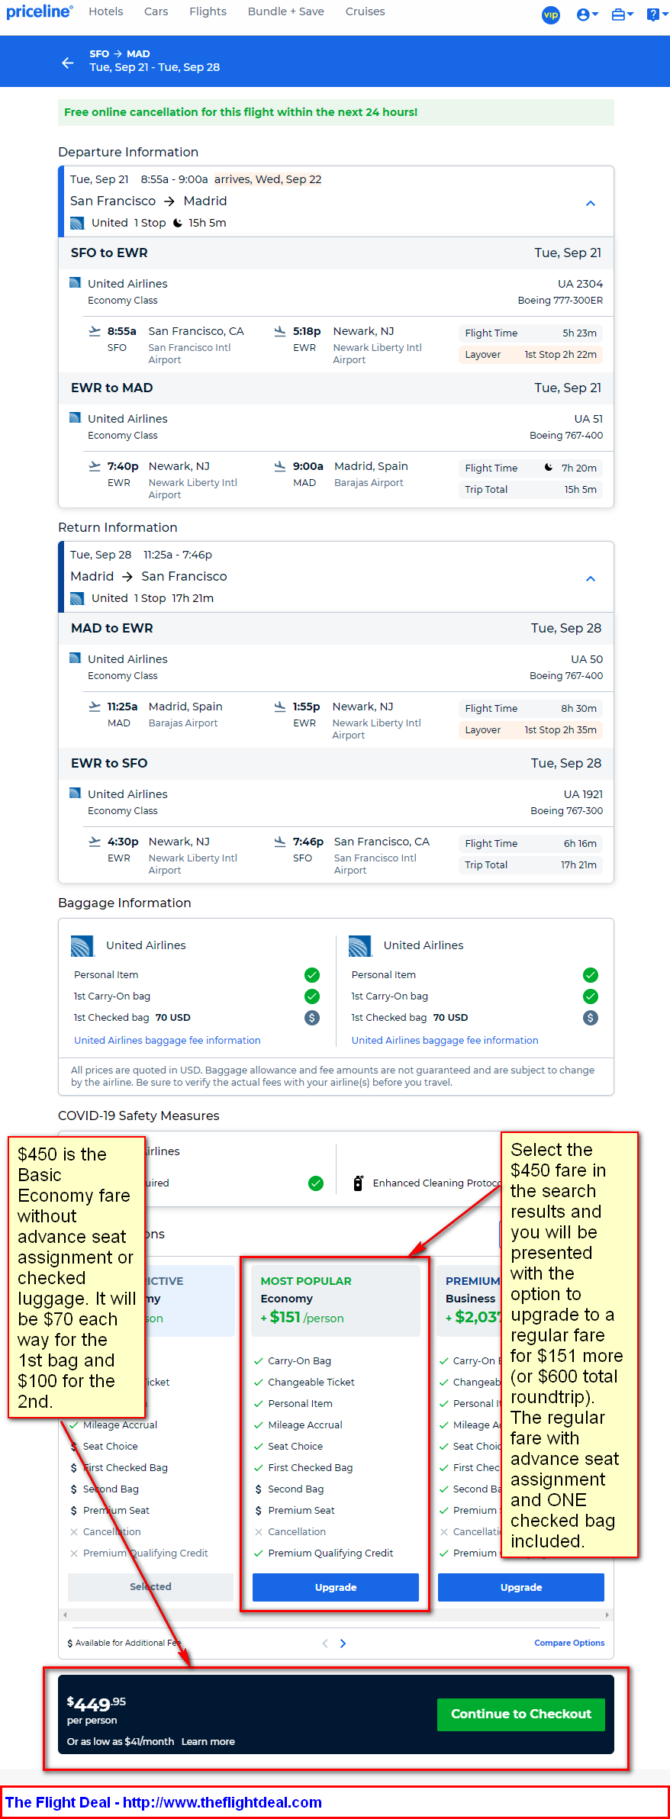Click the 'SFO to EWR' segment header
Screen dimensions: 670x1819
click(109, 253)
